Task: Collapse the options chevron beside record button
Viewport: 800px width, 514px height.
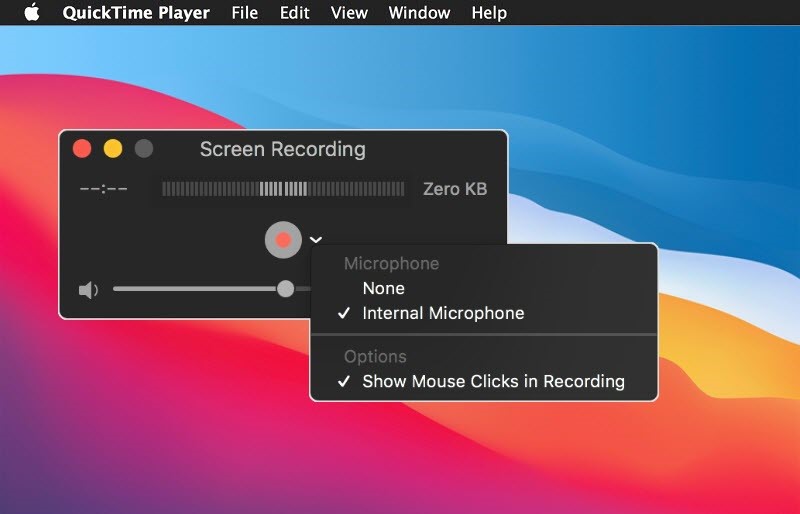Action: (x=316, y=239)
